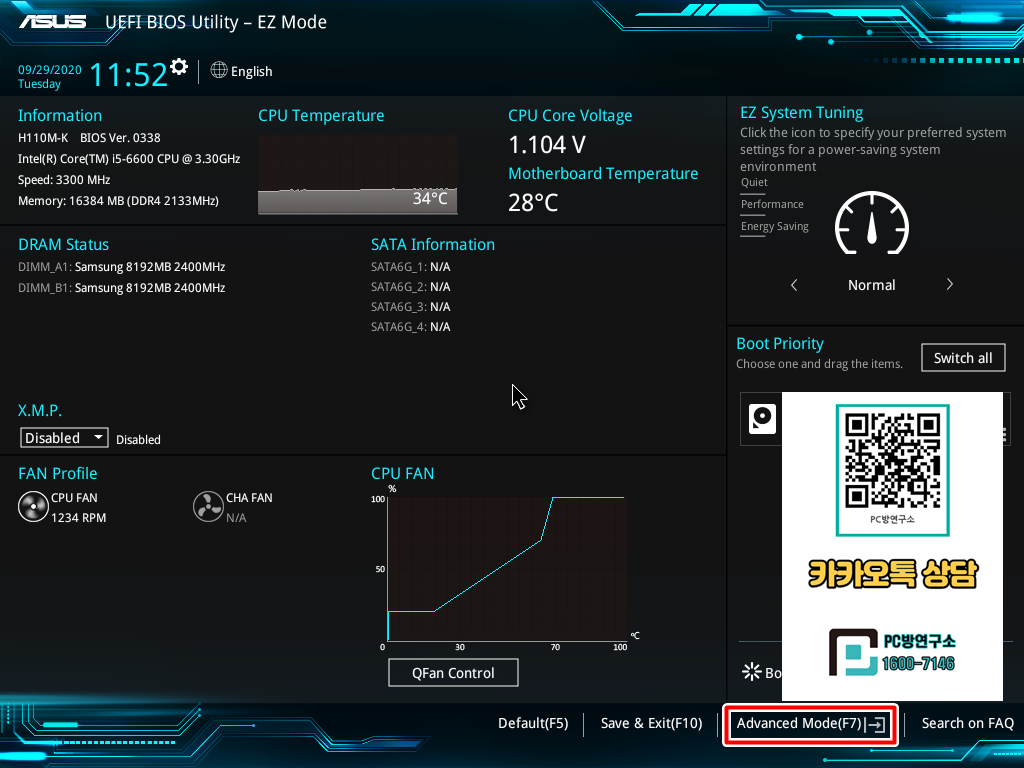This screenshot has width=1024, height=768.
Task: Click the SATA6G_4 N/A entry
Action: pos(411,327)
